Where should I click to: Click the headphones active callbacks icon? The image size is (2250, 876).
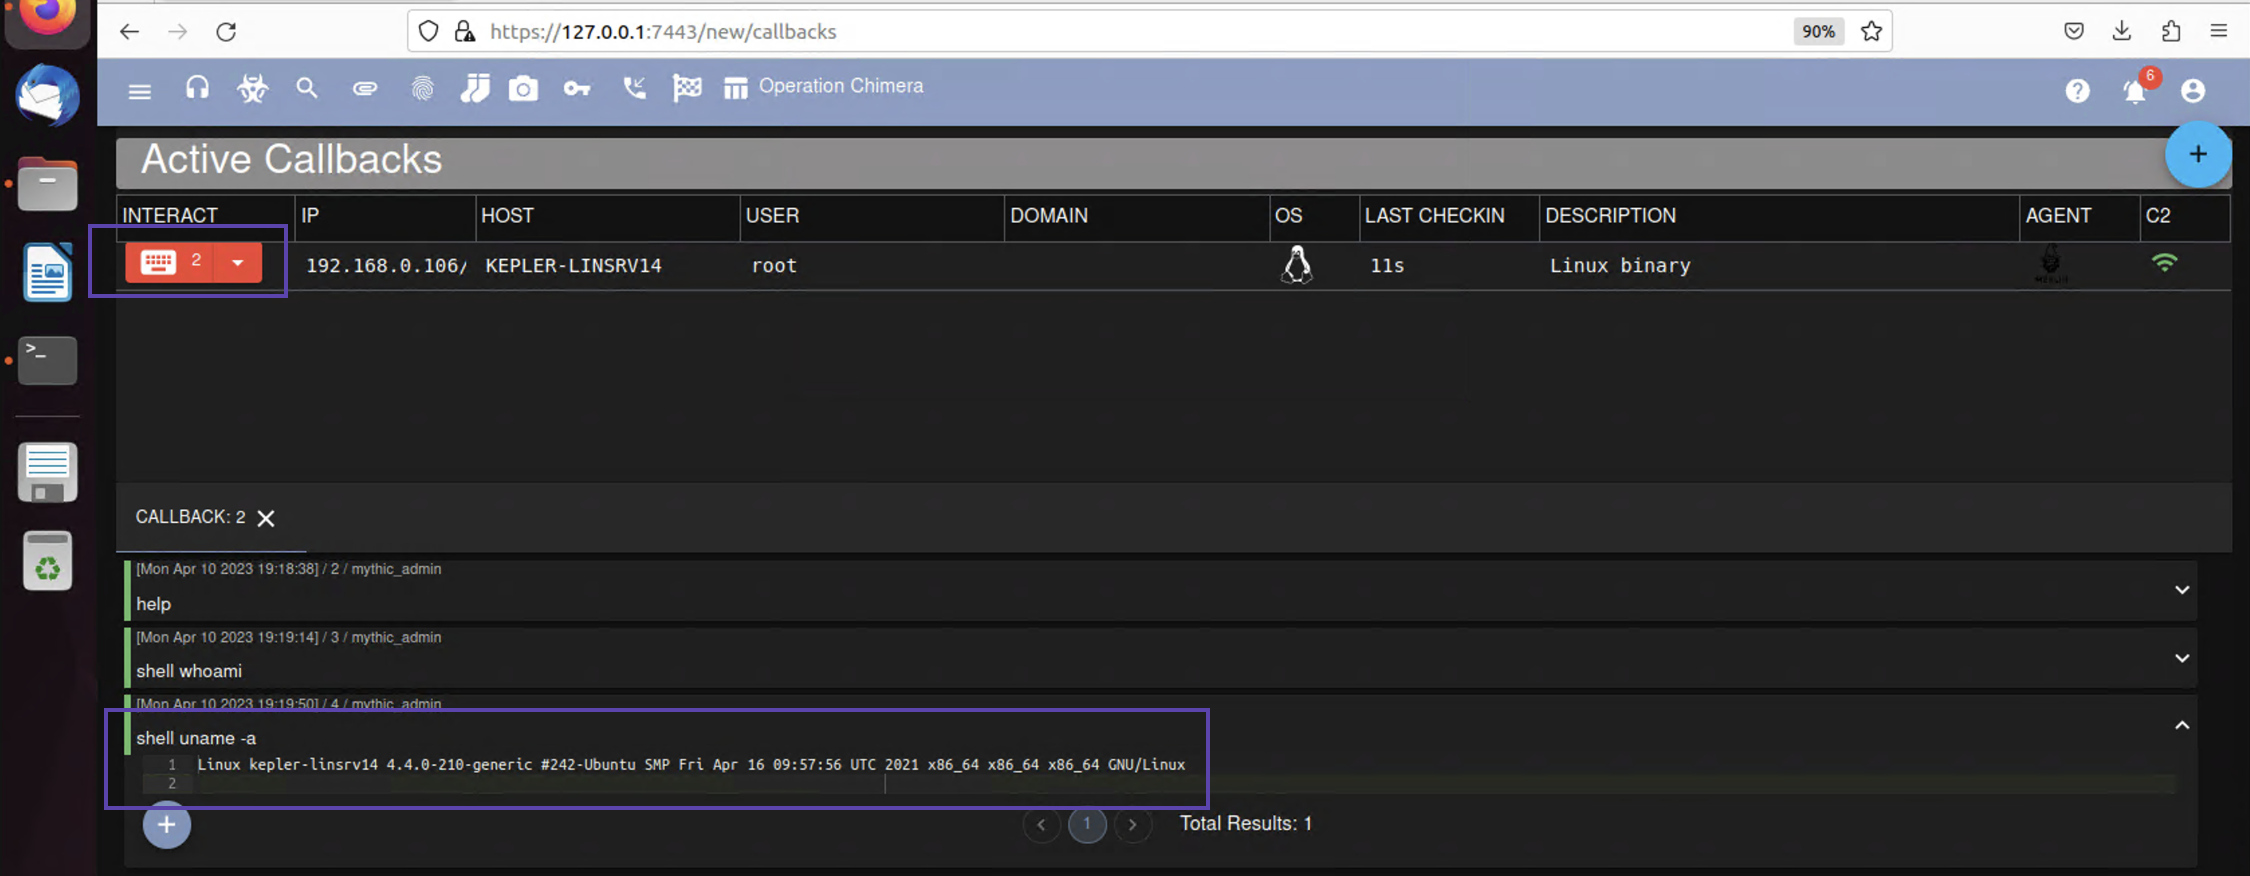(197, 89)
